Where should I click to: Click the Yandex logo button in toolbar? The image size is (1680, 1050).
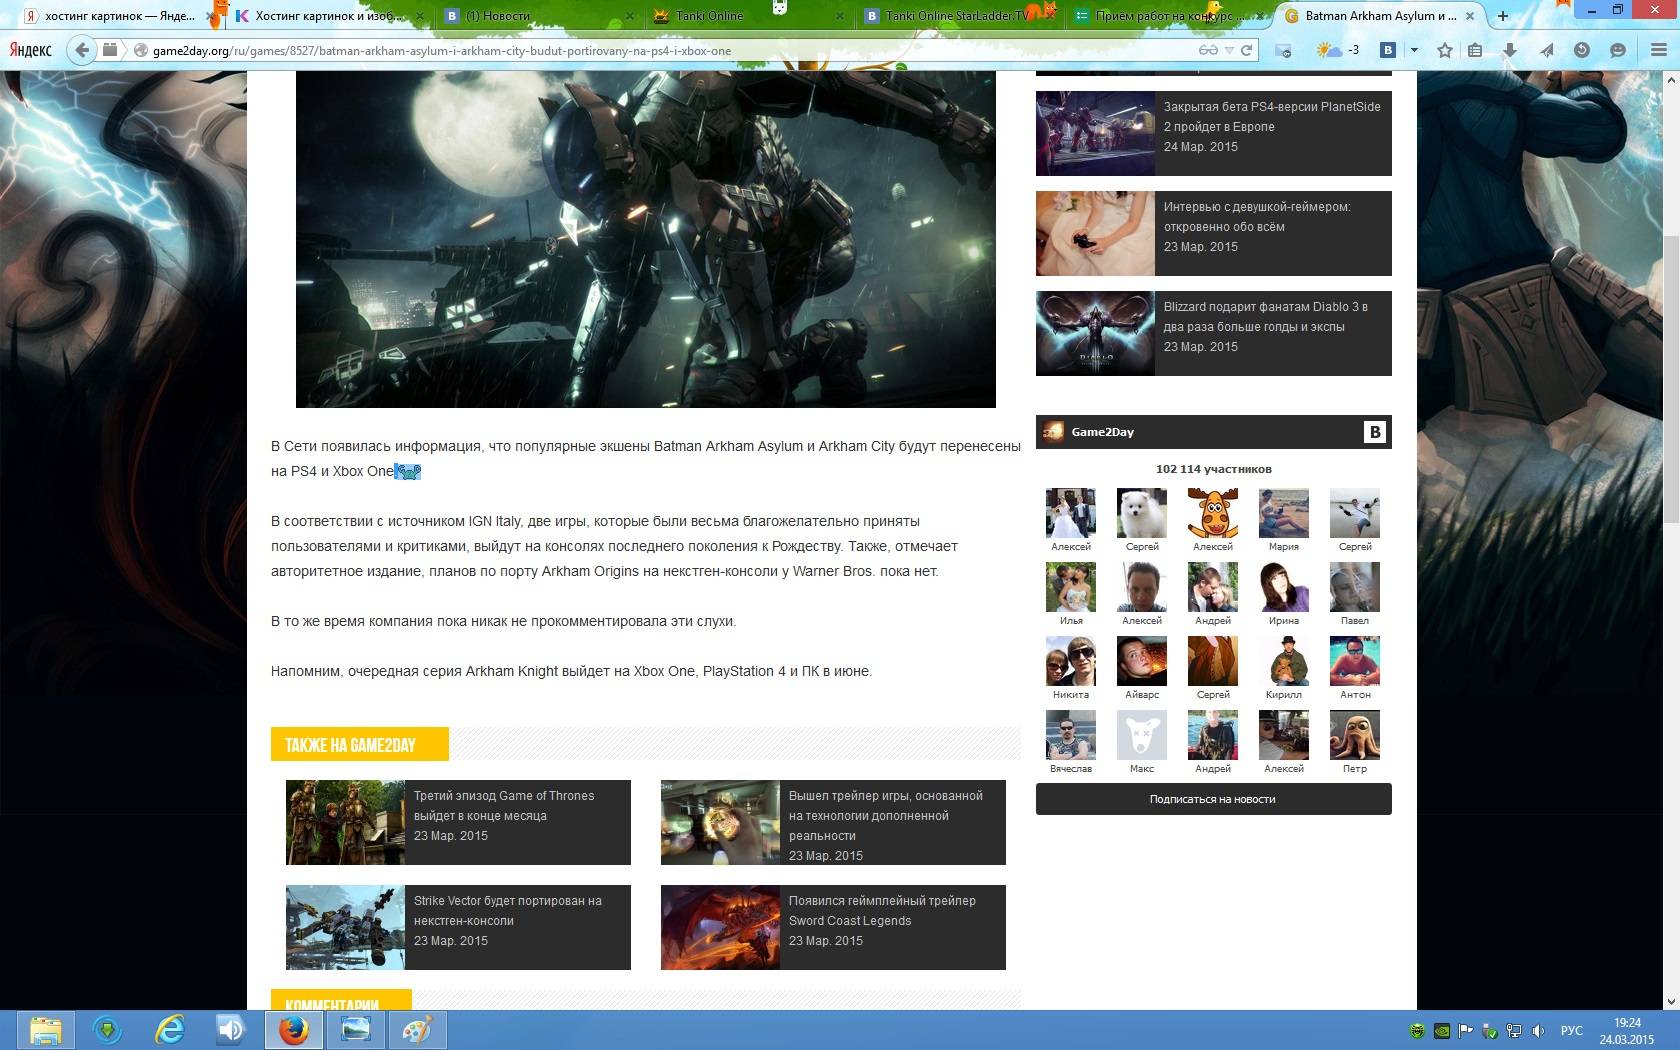tap(30, 50)
